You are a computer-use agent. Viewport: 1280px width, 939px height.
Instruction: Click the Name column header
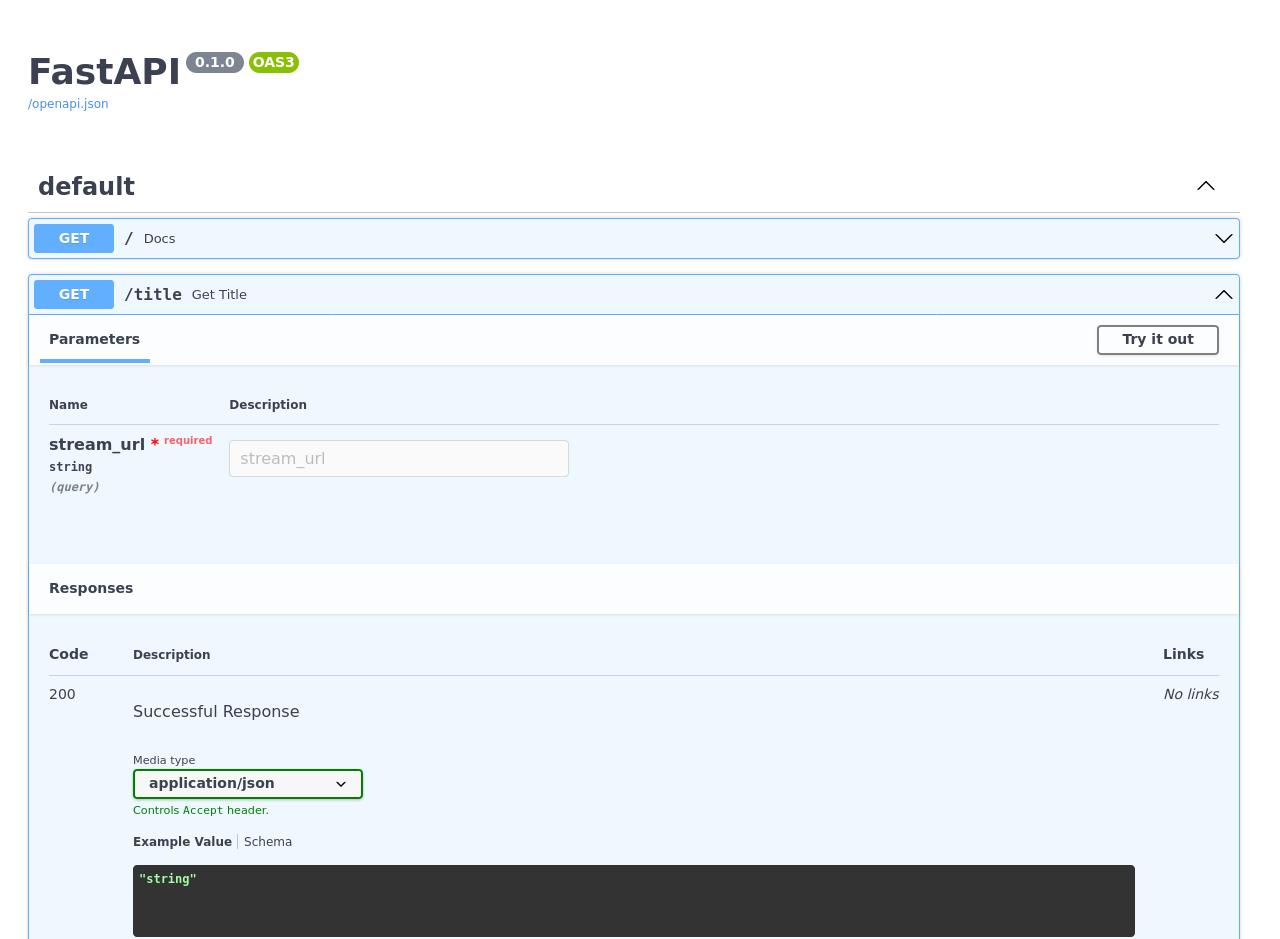pyautogui.click(x=68, y=405)
